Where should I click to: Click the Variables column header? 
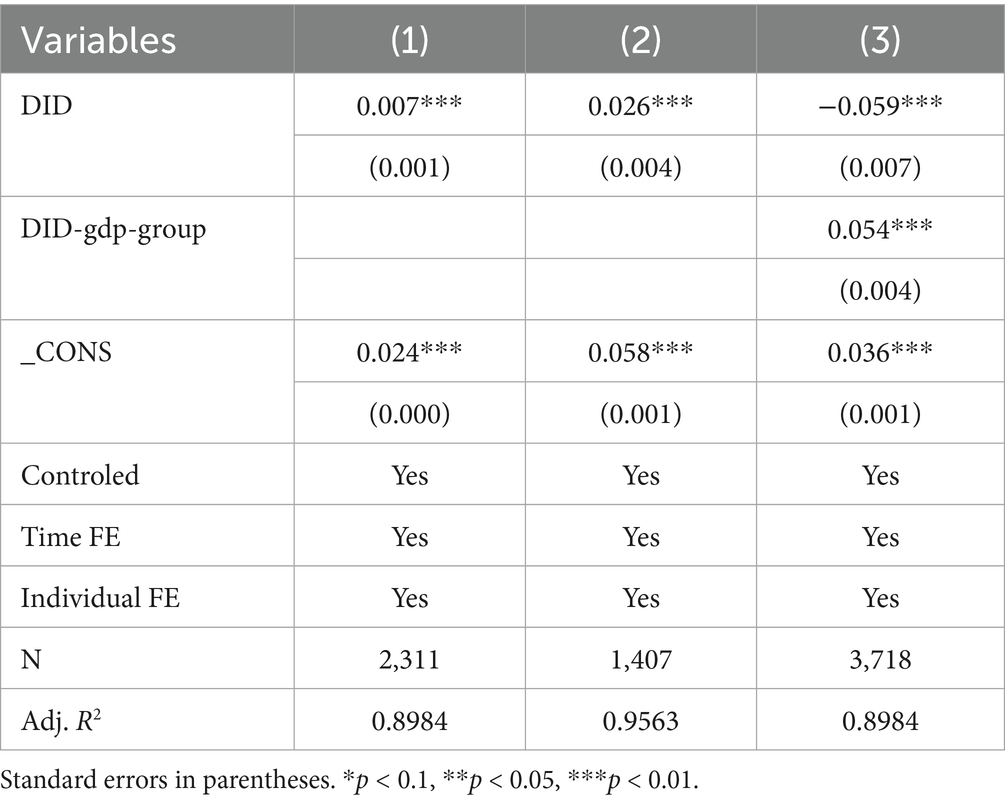point(99,39)
